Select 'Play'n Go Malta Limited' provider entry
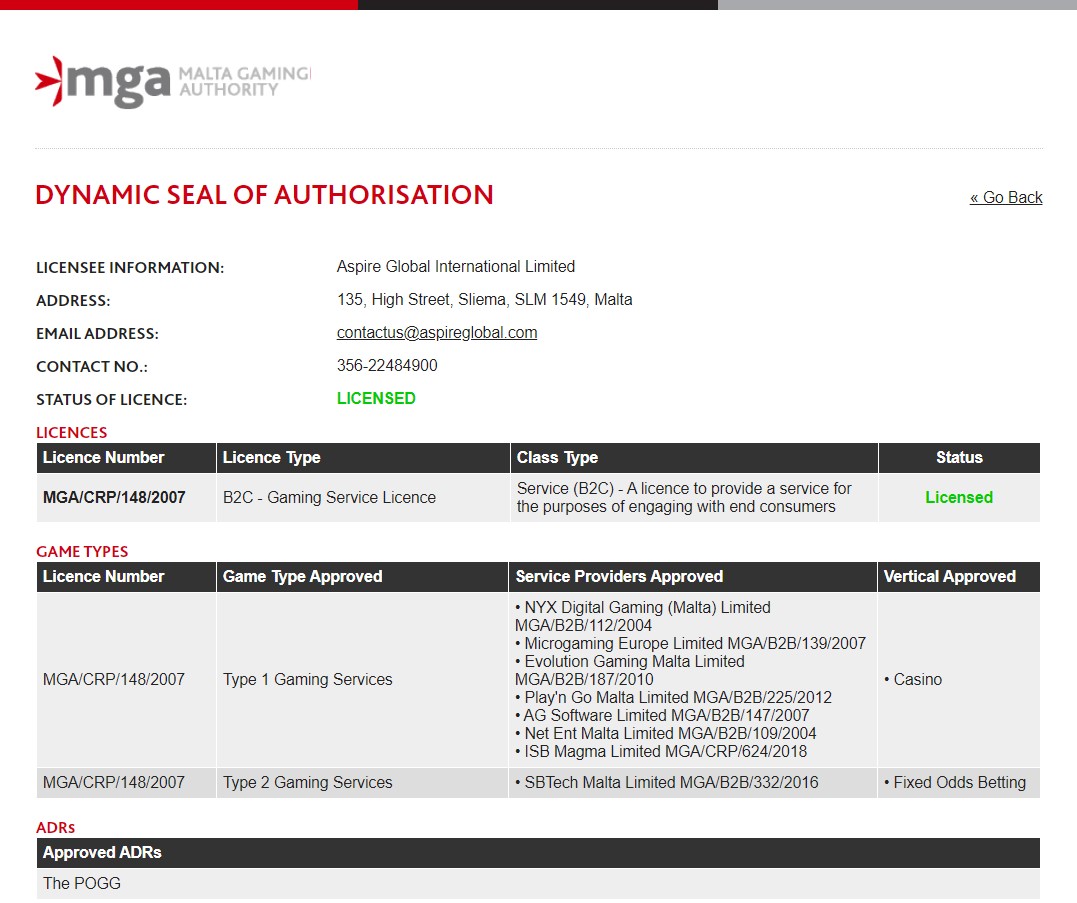Viewport: 1077px width, 903px height. [x=673, y=697]
